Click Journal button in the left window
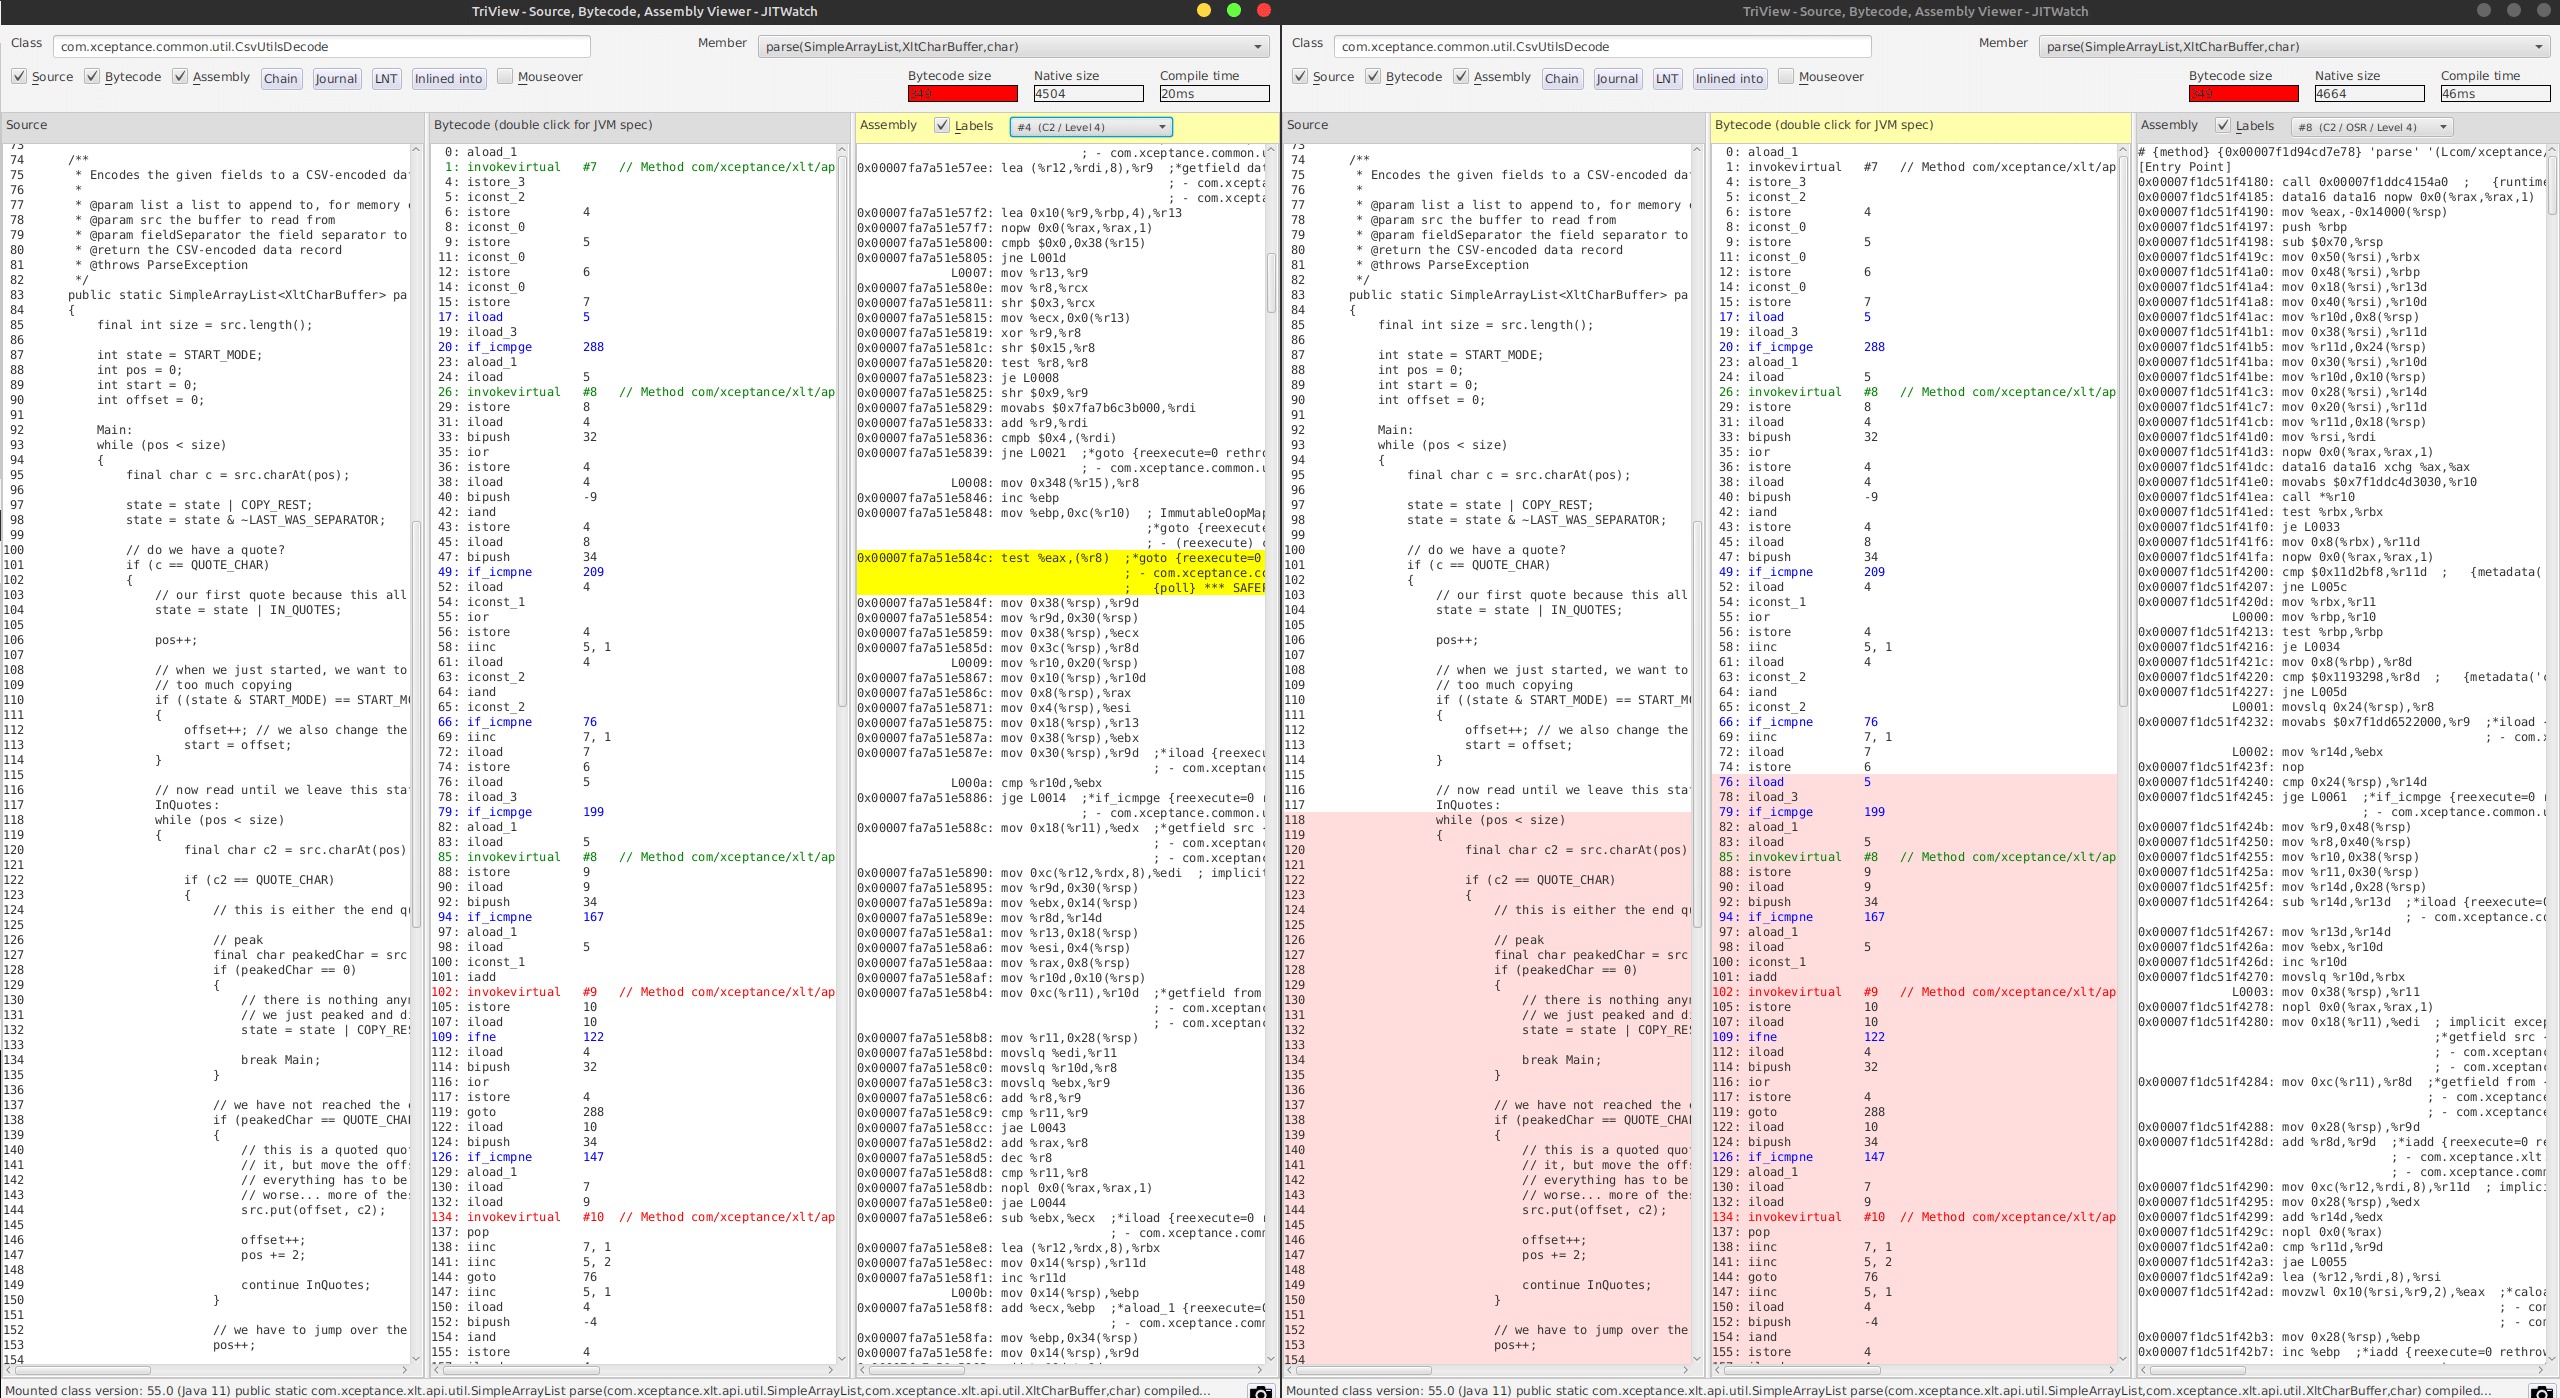This screenshot has width=2560, height=1398. tap(336, 79)
